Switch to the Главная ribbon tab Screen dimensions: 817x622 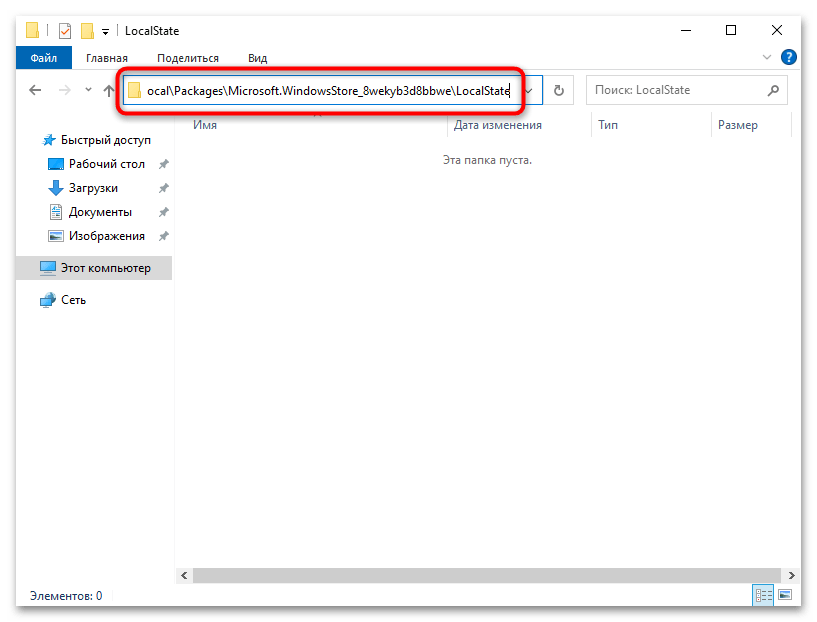click(x=107, y=58)
